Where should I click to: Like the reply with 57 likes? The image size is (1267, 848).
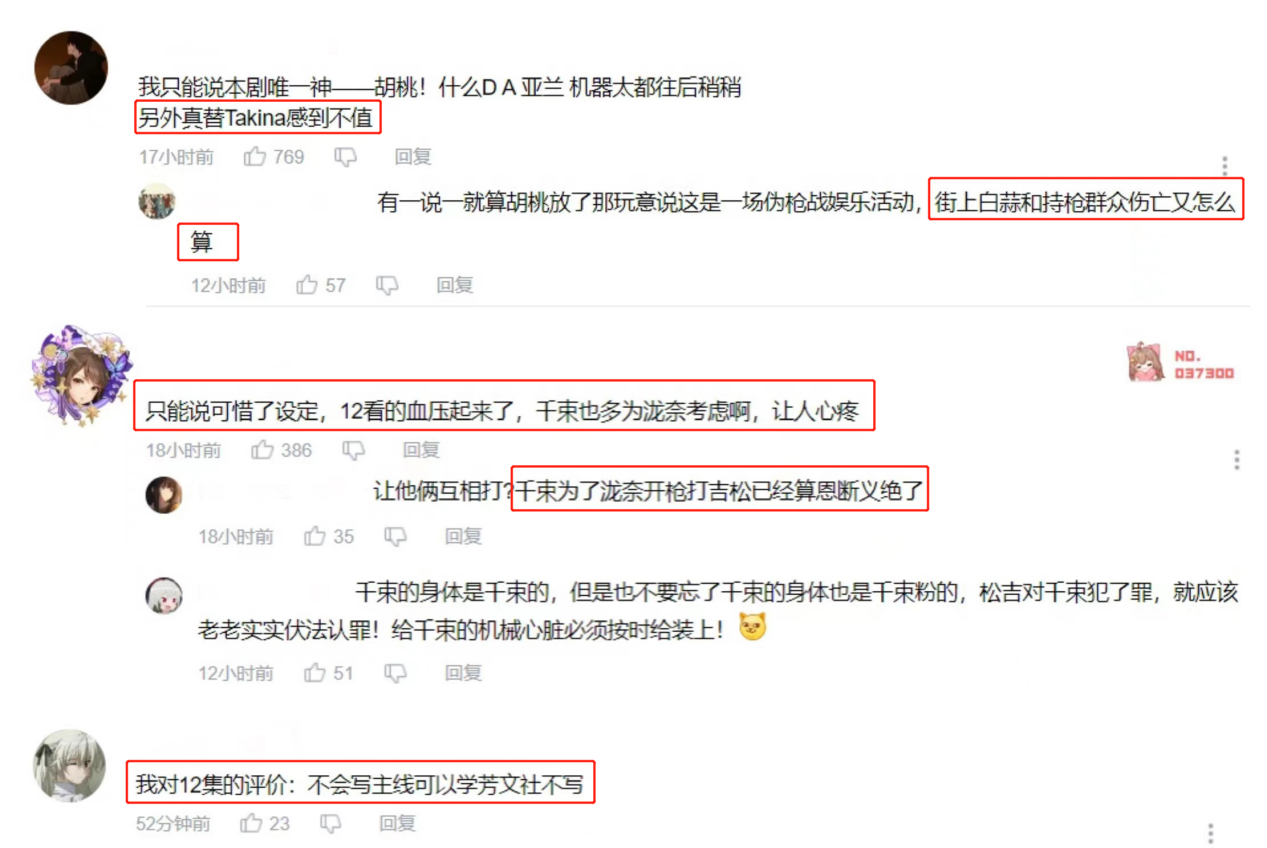[x=307, y=285]
